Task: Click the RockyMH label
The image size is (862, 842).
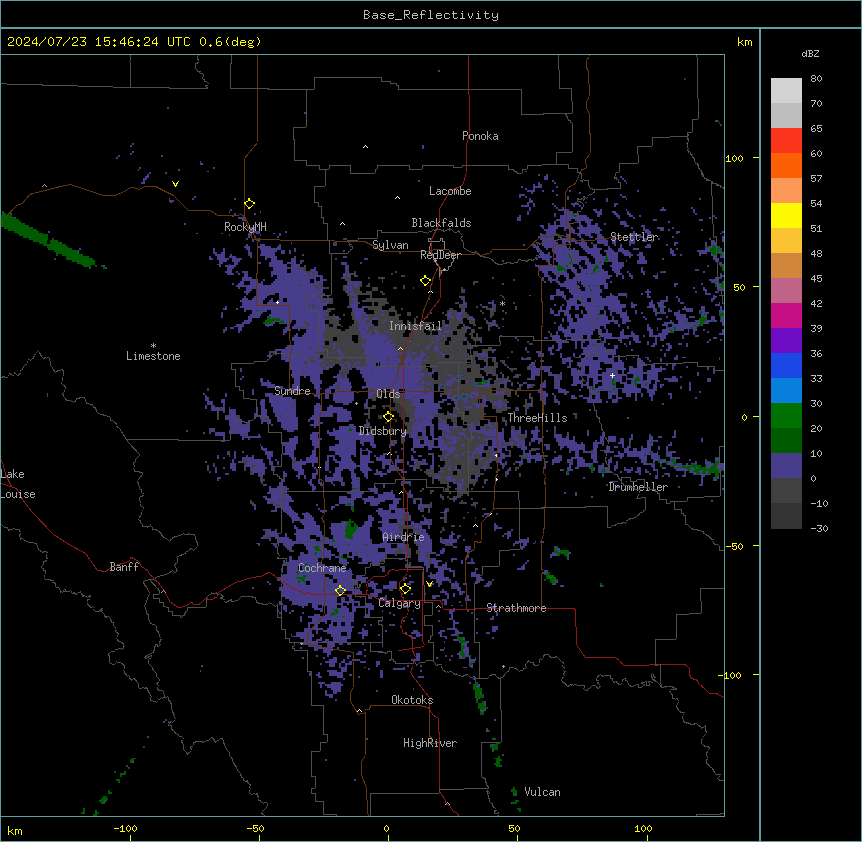Action: tap(245, 227)
